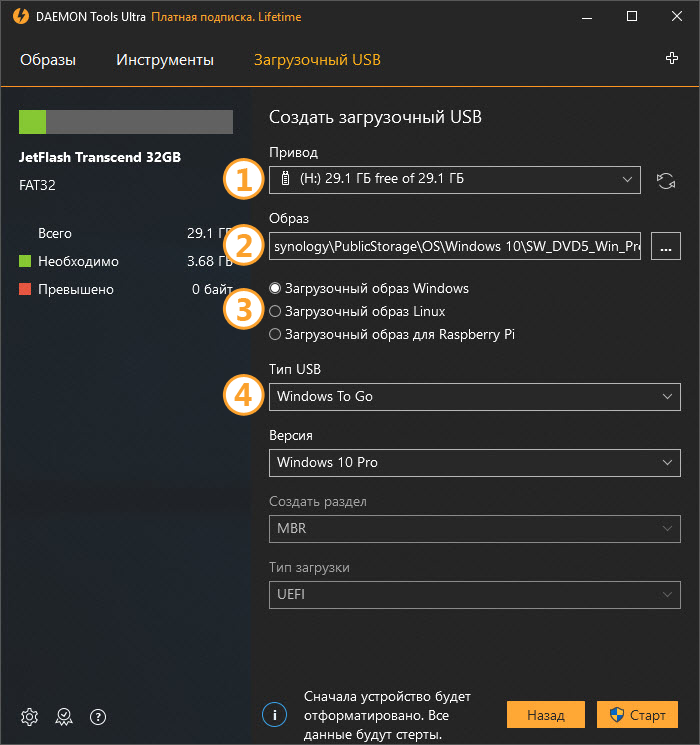The height and width of the screenshot is (745, 700).
Task: Click the USB drive icon in the Привод field
Action: (285, 178)
